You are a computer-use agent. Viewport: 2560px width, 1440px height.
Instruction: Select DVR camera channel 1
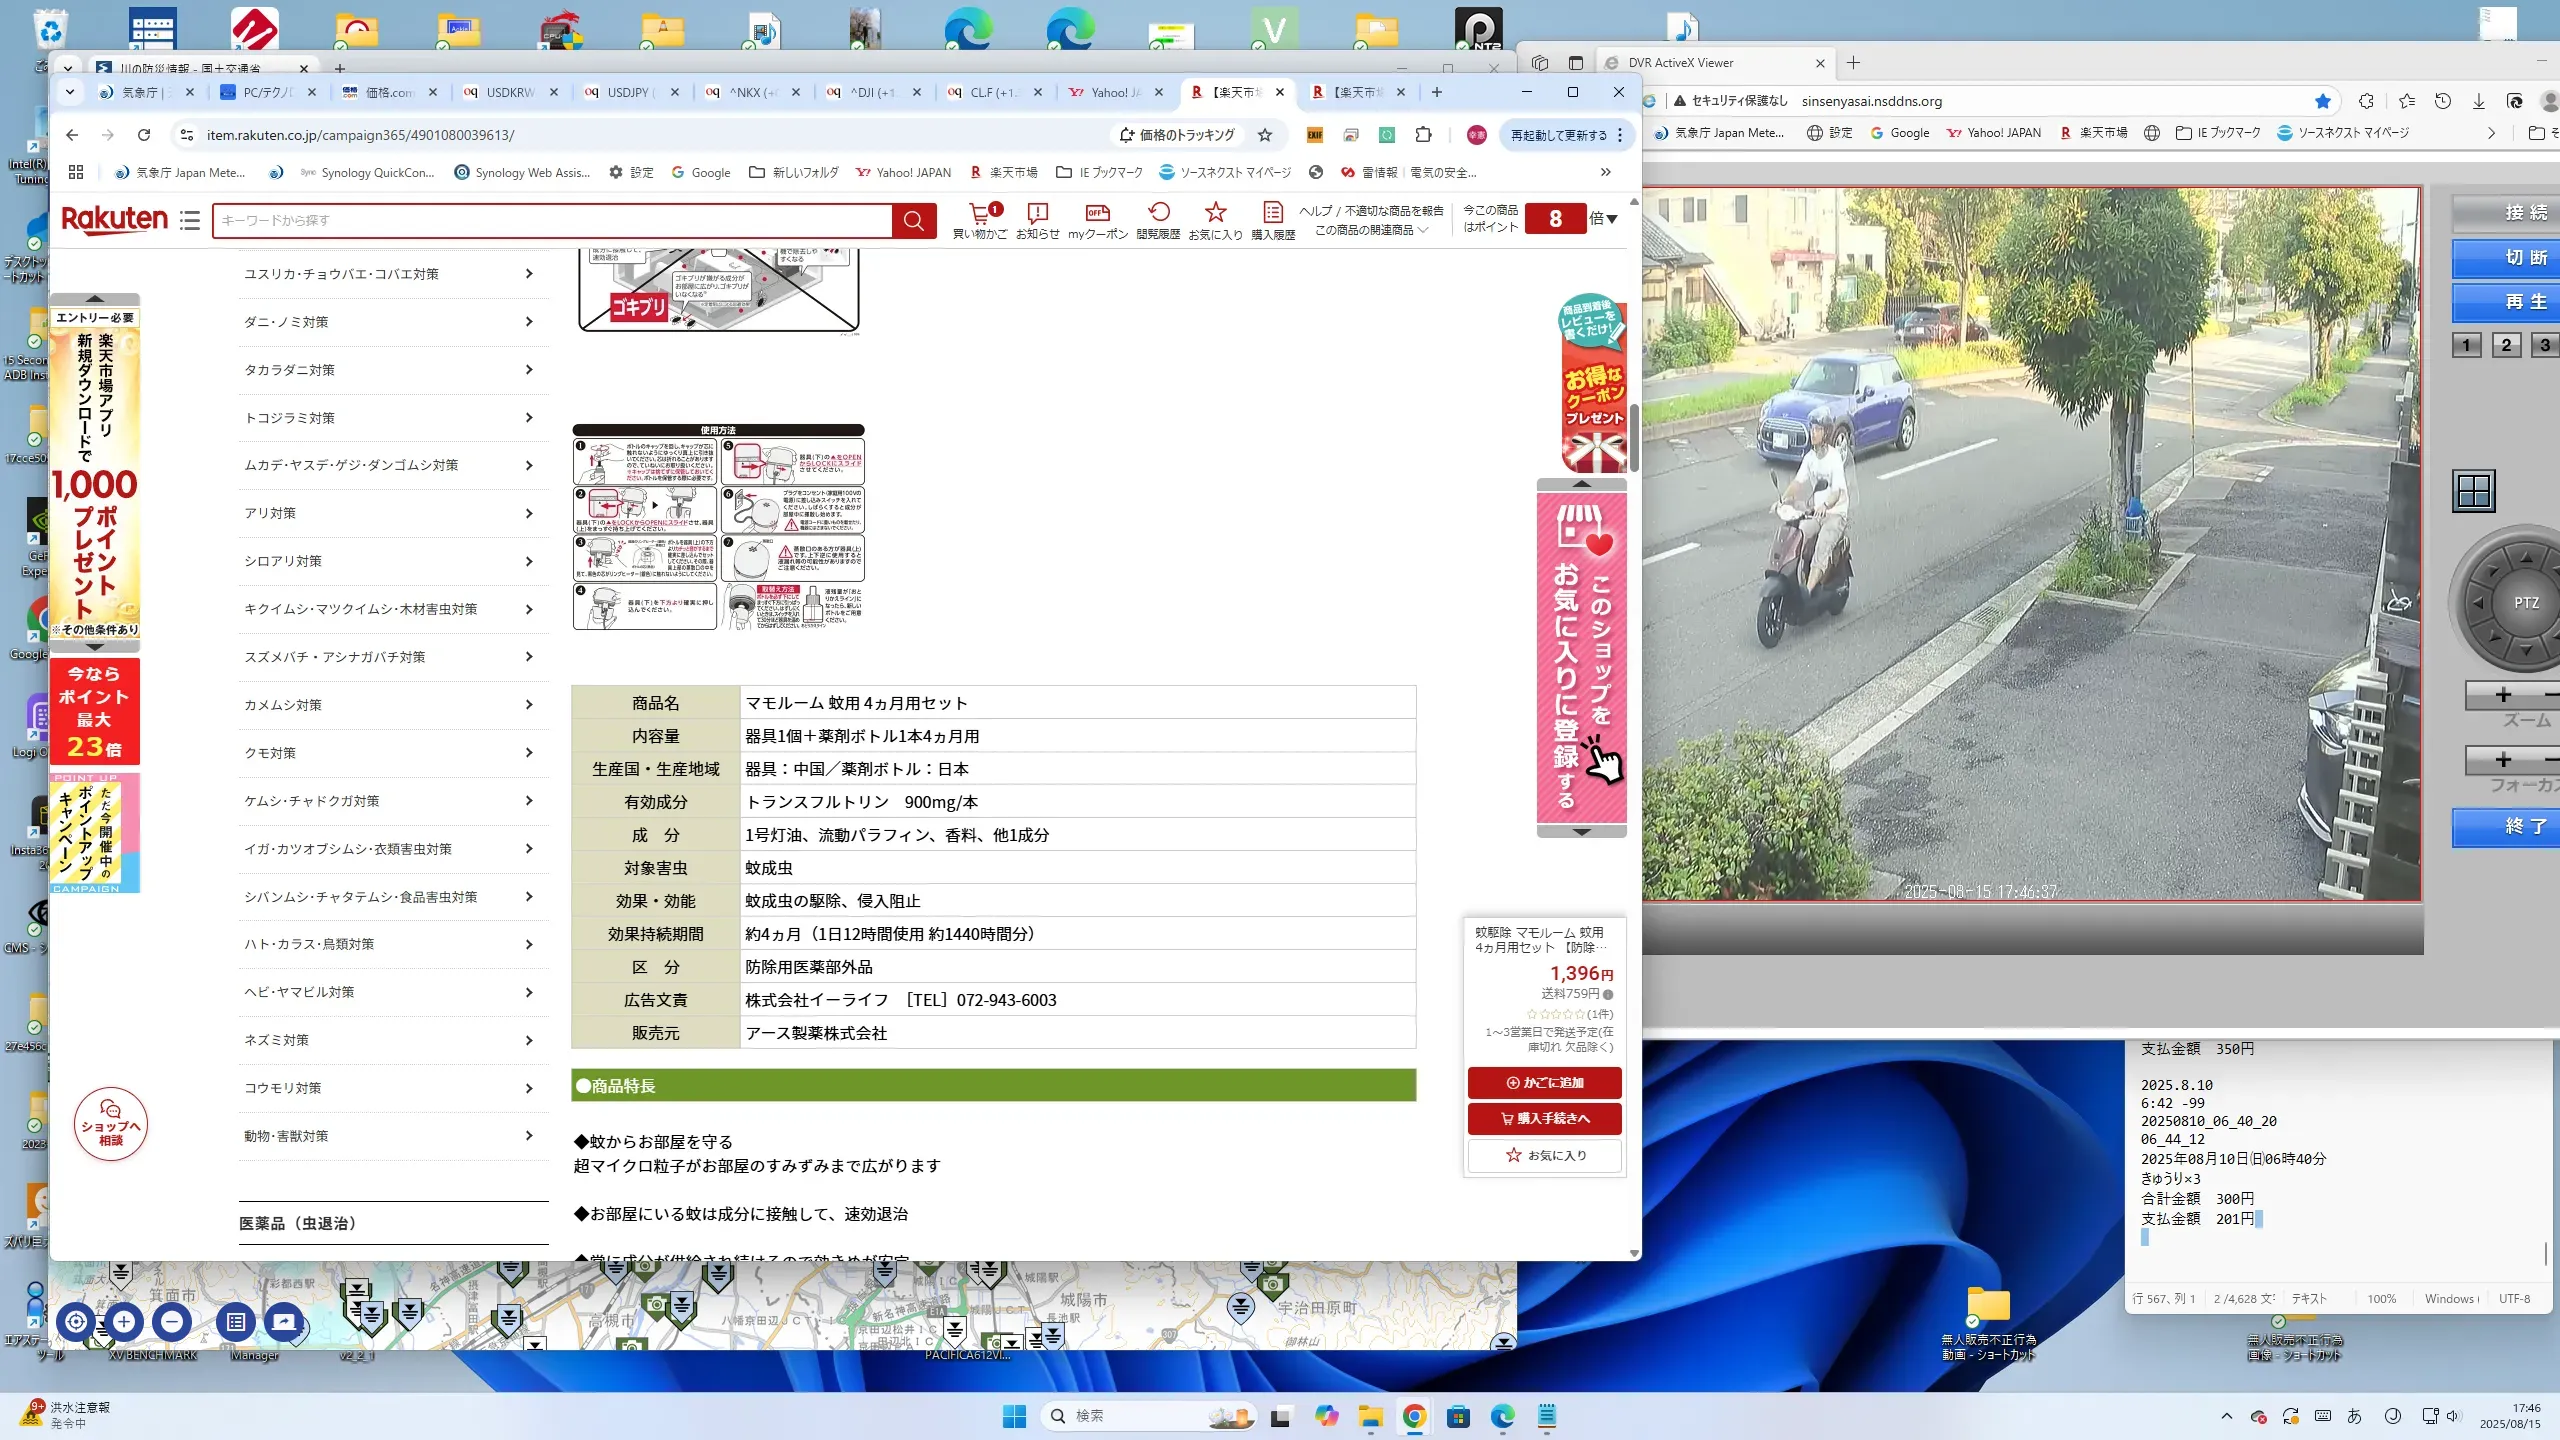click(2466, 345)
